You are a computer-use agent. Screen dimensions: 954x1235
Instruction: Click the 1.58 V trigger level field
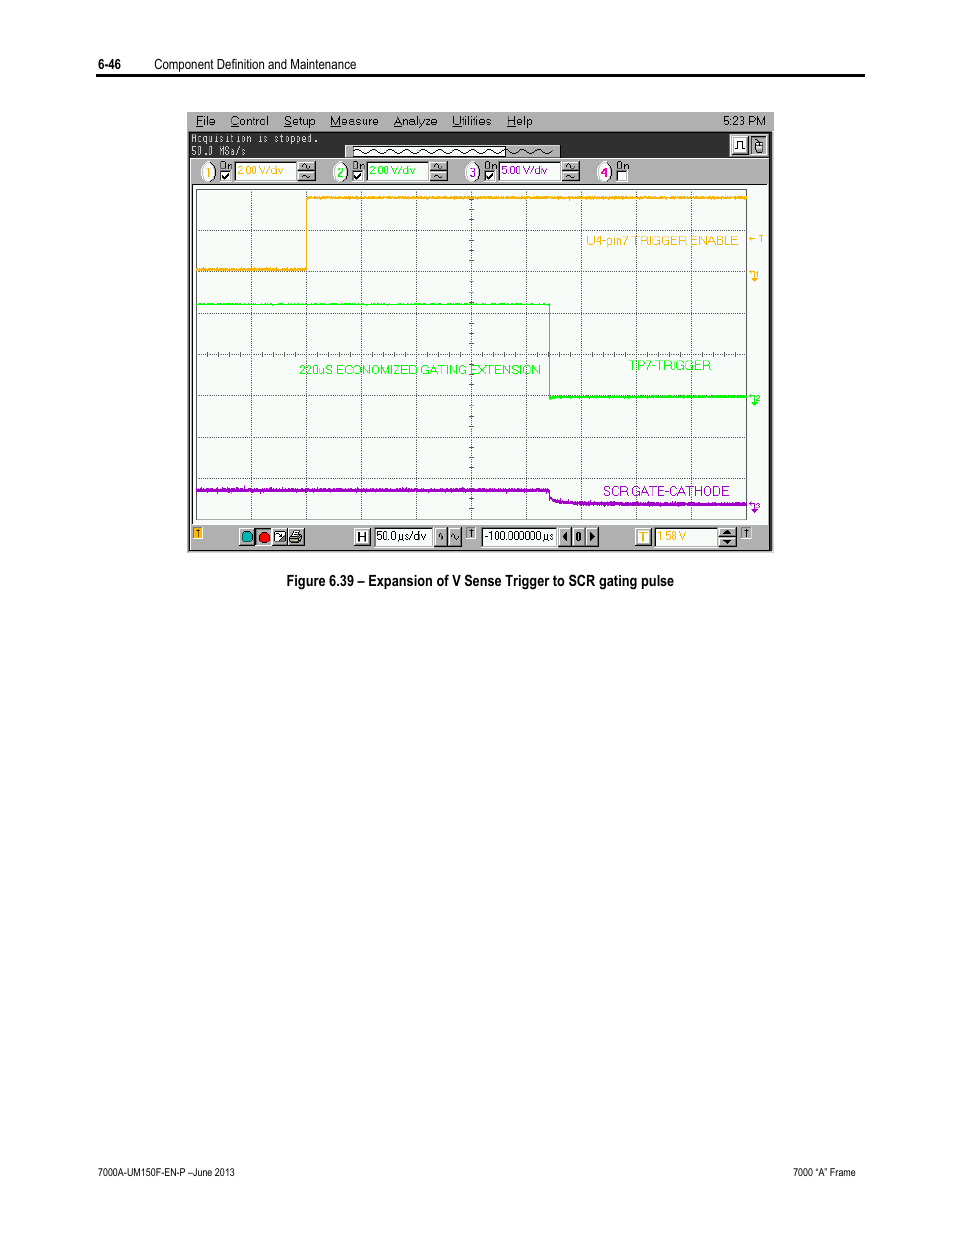pos(685,537)
